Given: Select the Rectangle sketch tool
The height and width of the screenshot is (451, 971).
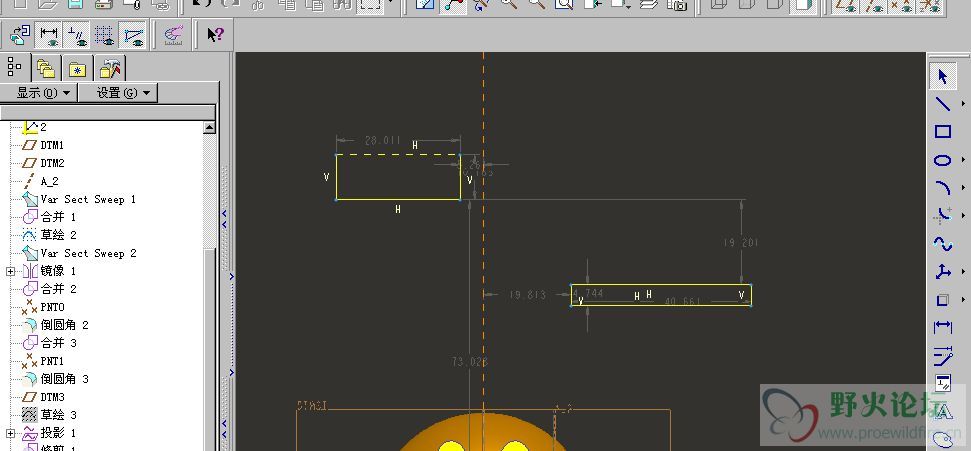Looking at the screenshot, I should click(x=943, y=131).
